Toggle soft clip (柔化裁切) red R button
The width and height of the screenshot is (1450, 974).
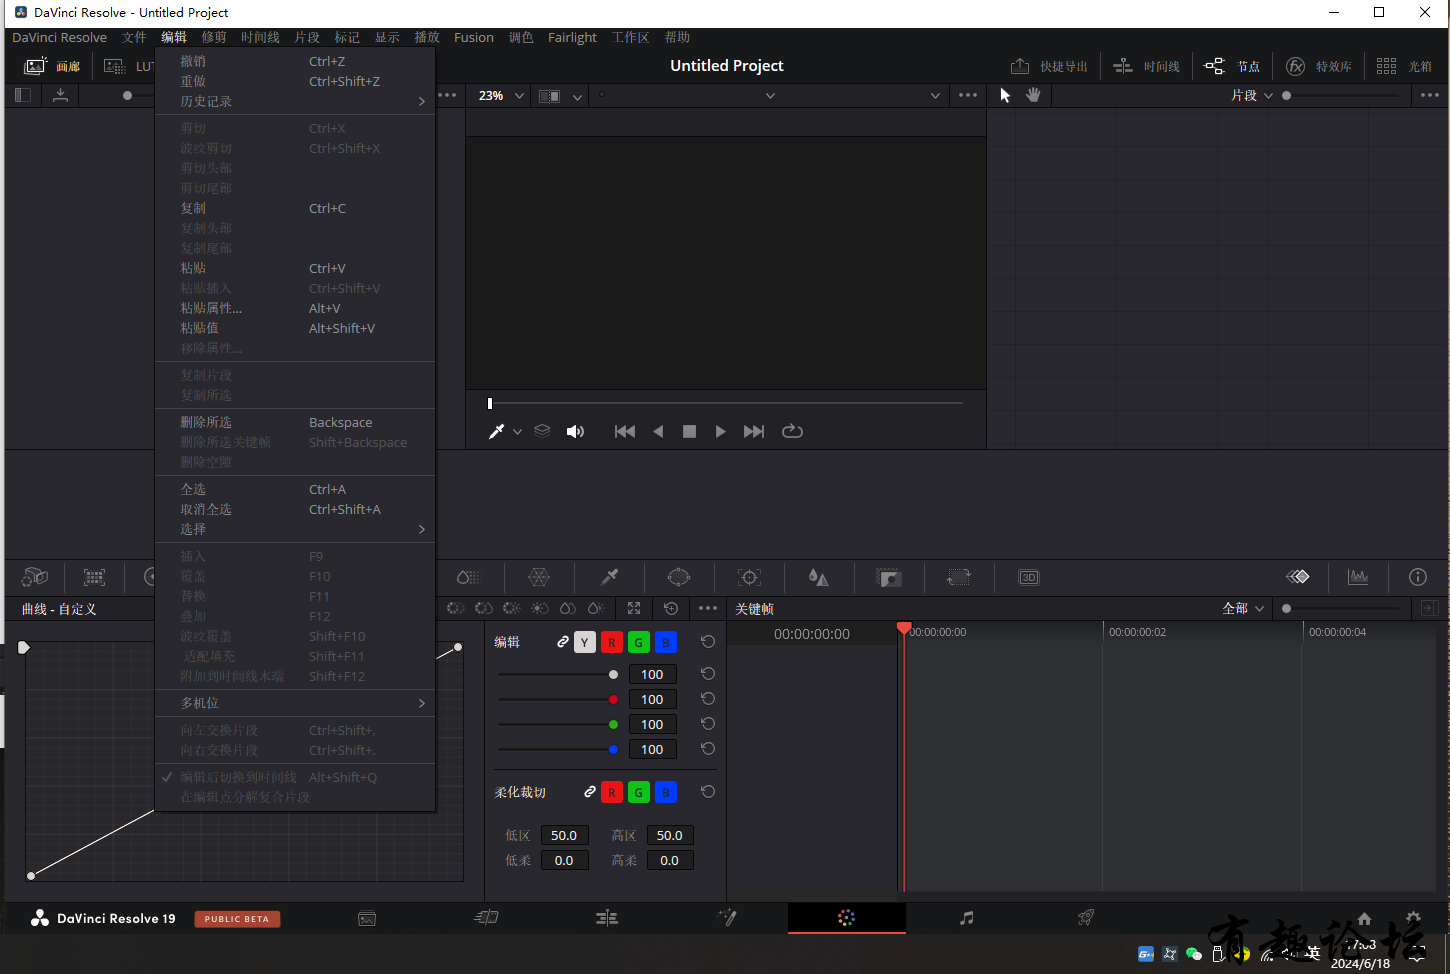(x=612, y=792)
